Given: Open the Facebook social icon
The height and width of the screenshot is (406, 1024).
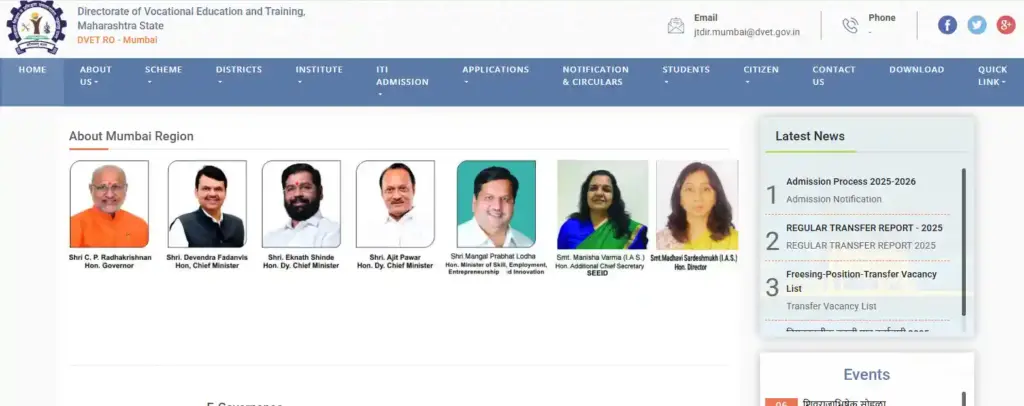Looking at the screenshot, I should pos(948,25).
